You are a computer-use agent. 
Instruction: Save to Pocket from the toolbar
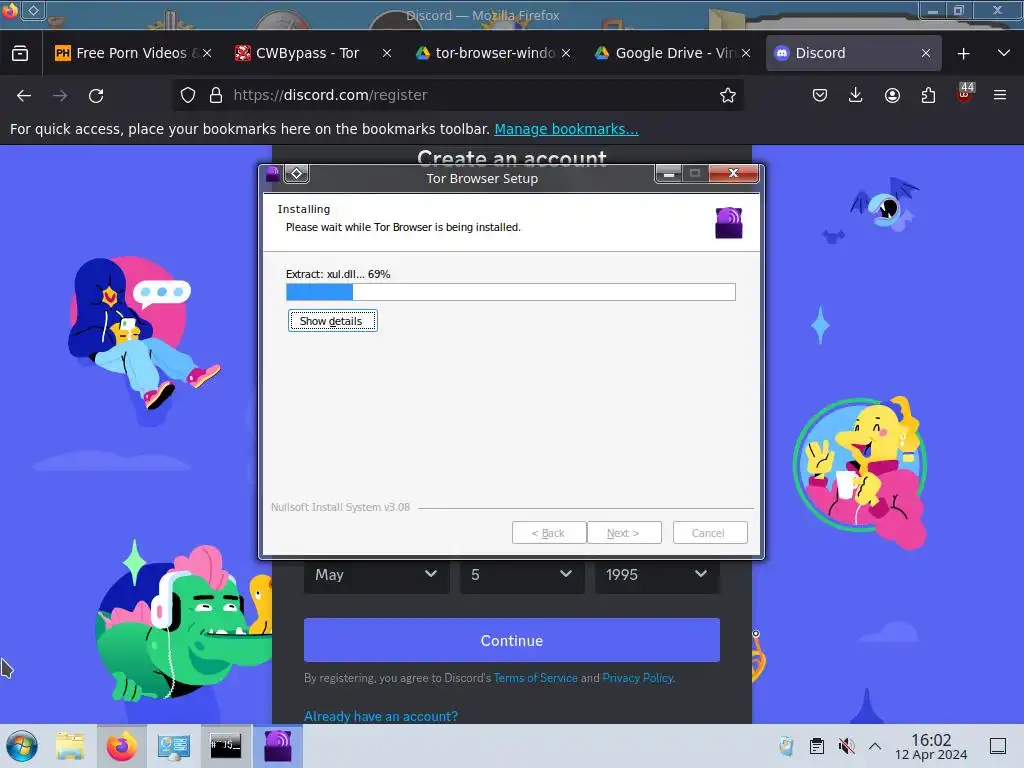820,95
